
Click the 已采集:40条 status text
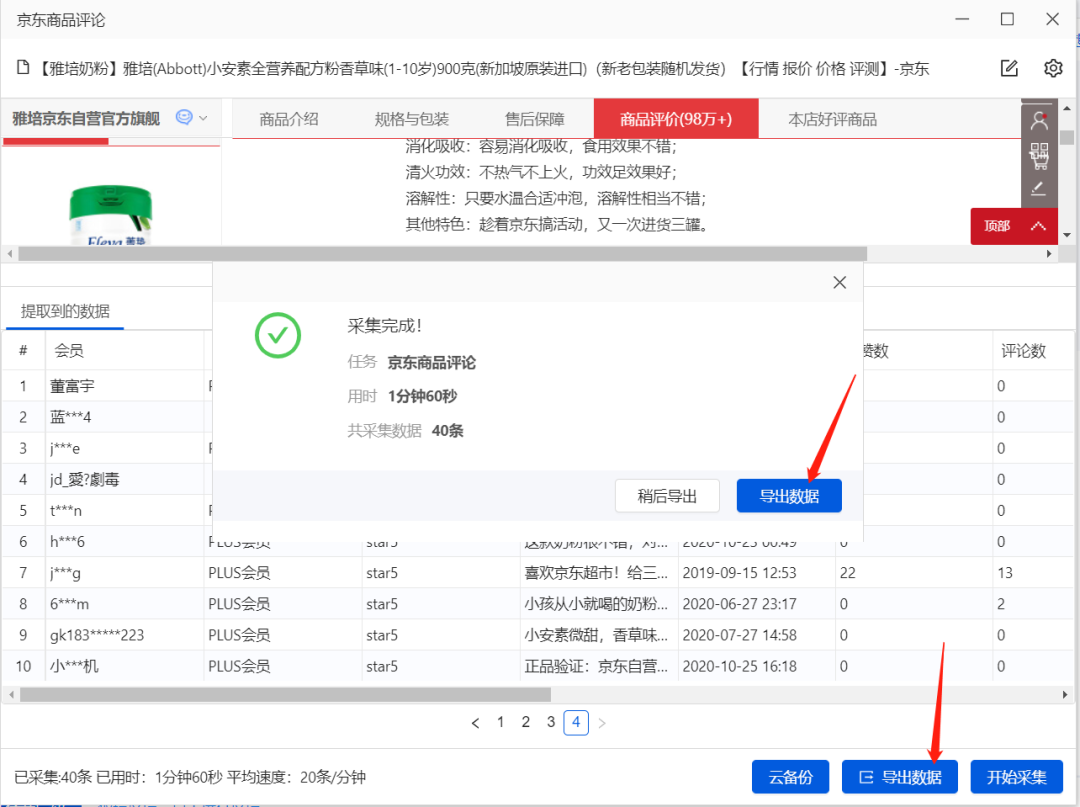point(53,777)
